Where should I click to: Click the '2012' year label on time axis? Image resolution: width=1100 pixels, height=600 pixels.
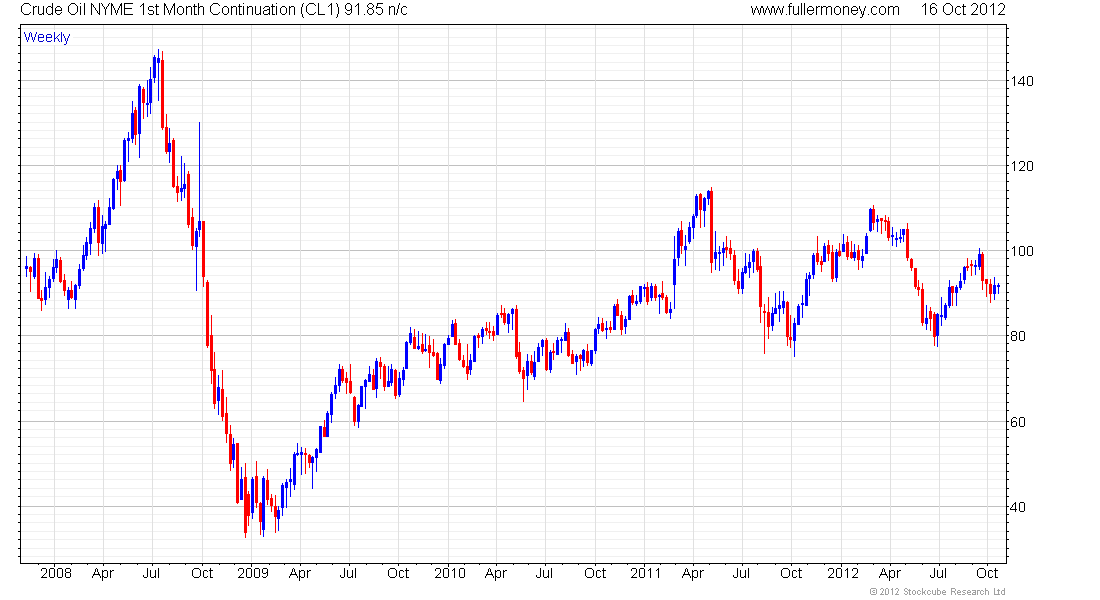point(843,573)
